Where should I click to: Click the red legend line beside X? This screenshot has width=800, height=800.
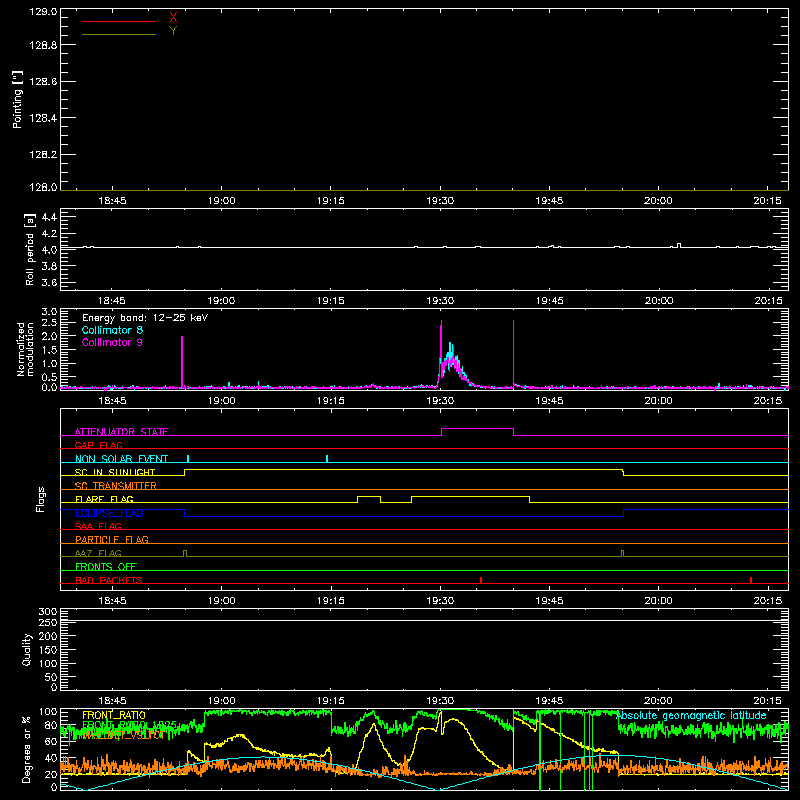tap(119, 21)
